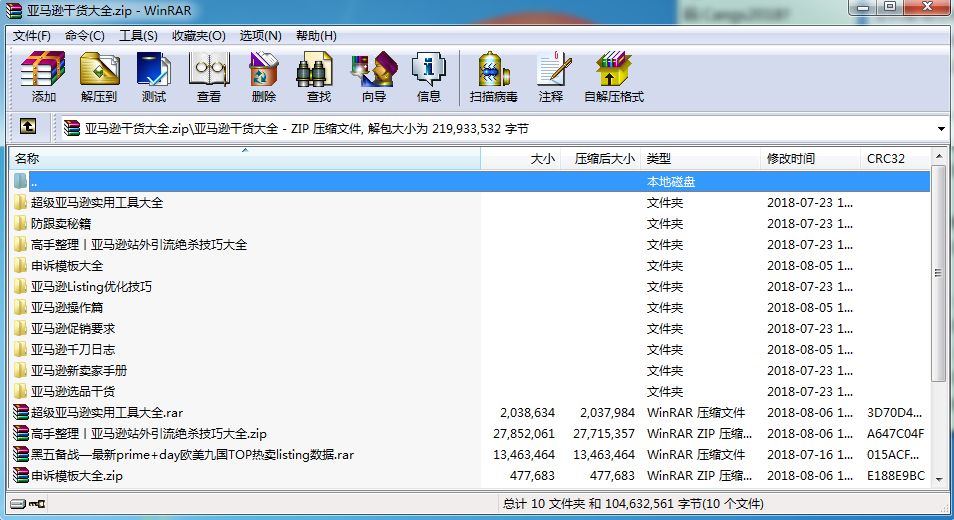
Task: Click the scrollbar up arrow
Action: coord(939,156)
